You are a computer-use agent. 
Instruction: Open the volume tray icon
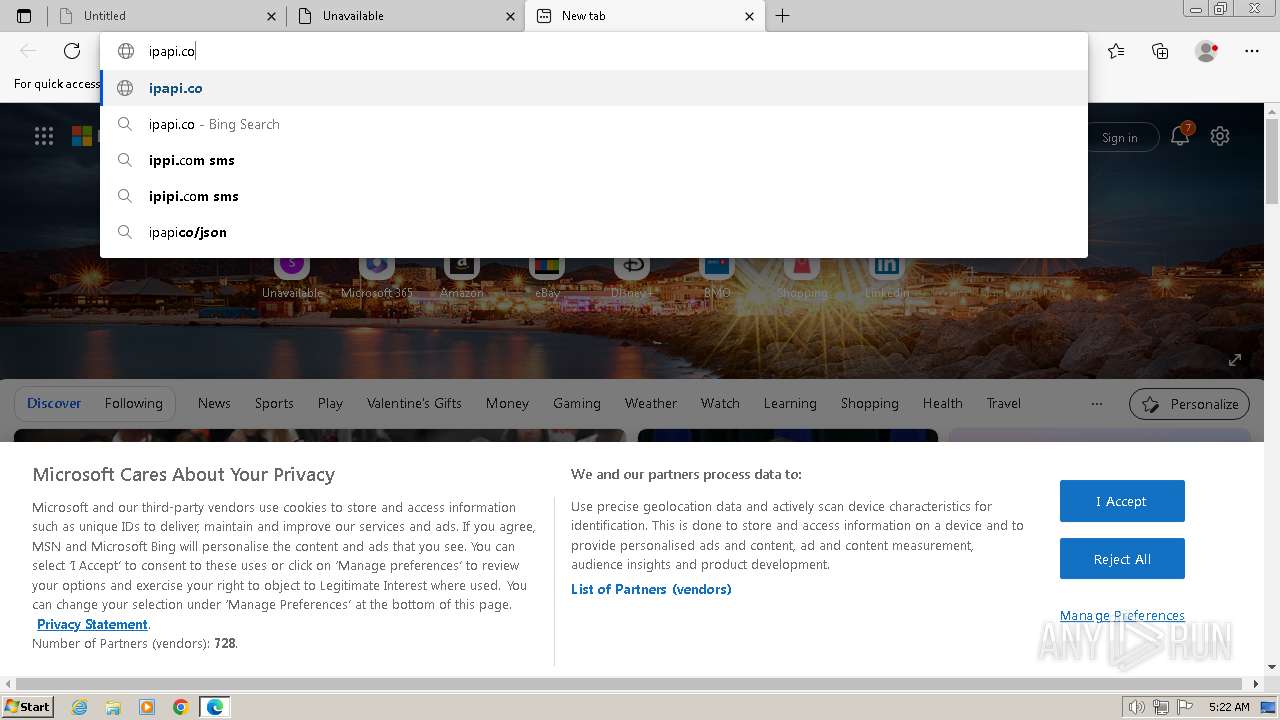[1137, 707]
